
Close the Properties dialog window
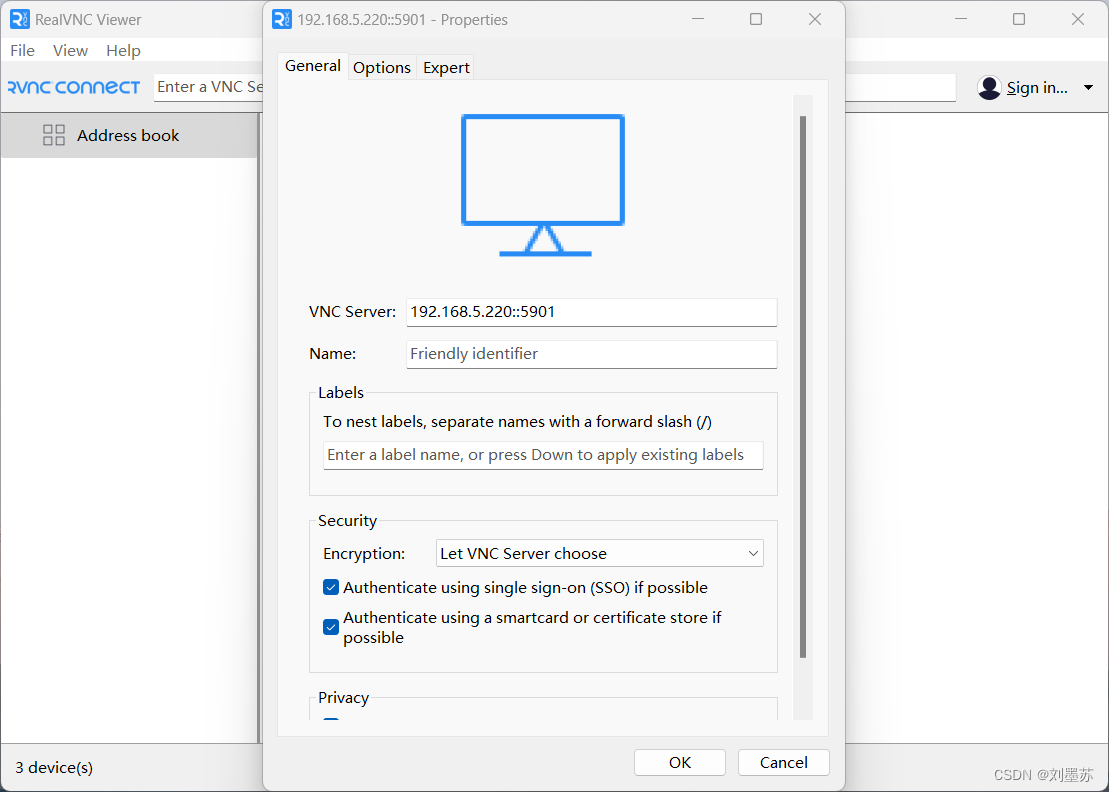tap(815, 19)
